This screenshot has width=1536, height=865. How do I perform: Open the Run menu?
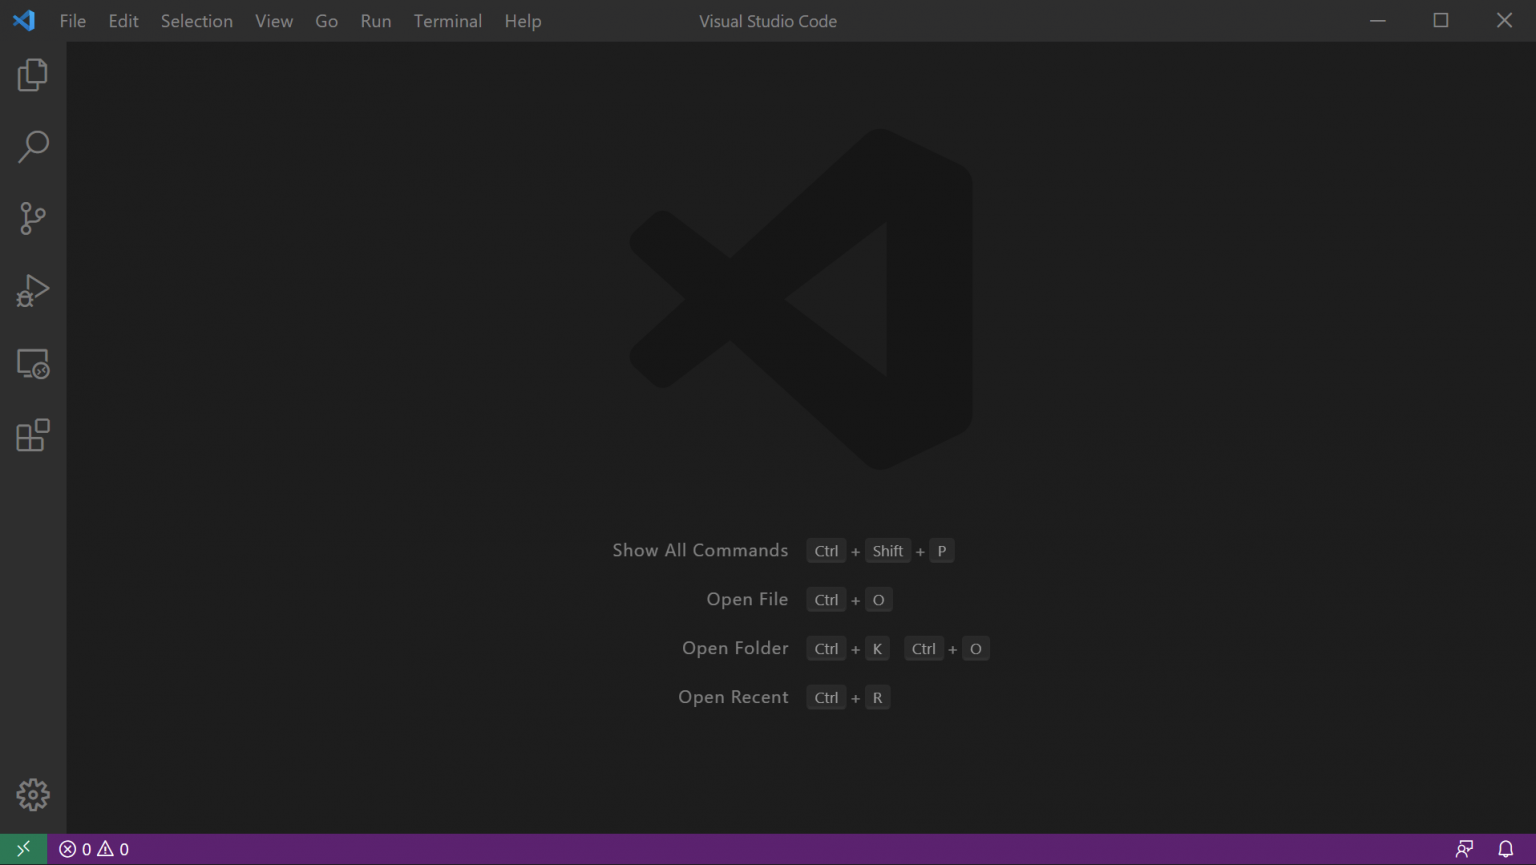click(376, 21)
